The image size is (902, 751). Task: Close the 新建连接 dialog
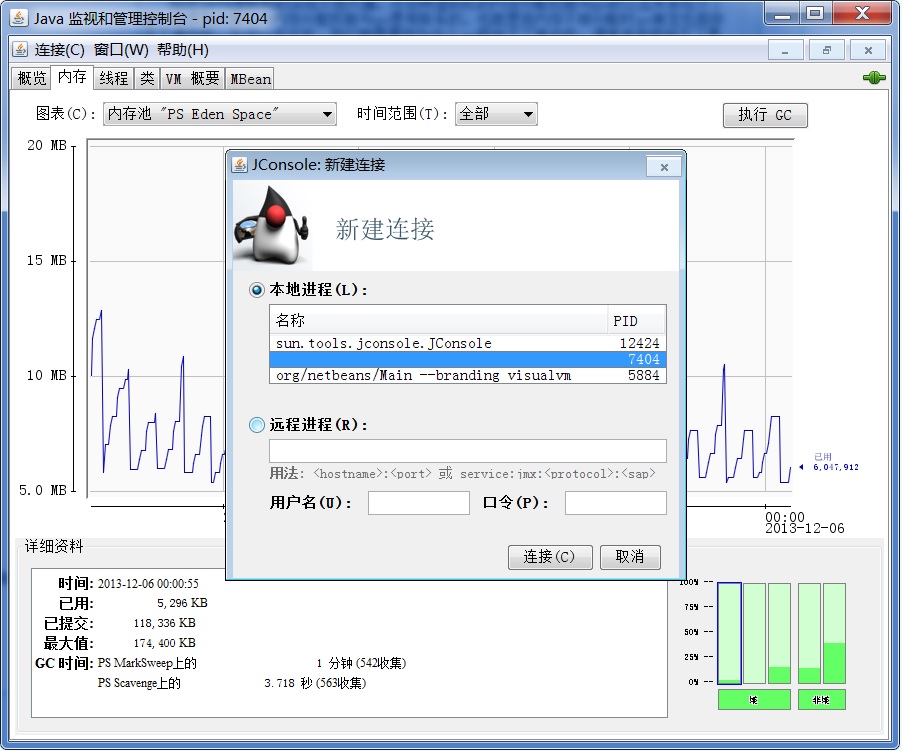pyautogui.click(x=664, y=167)
